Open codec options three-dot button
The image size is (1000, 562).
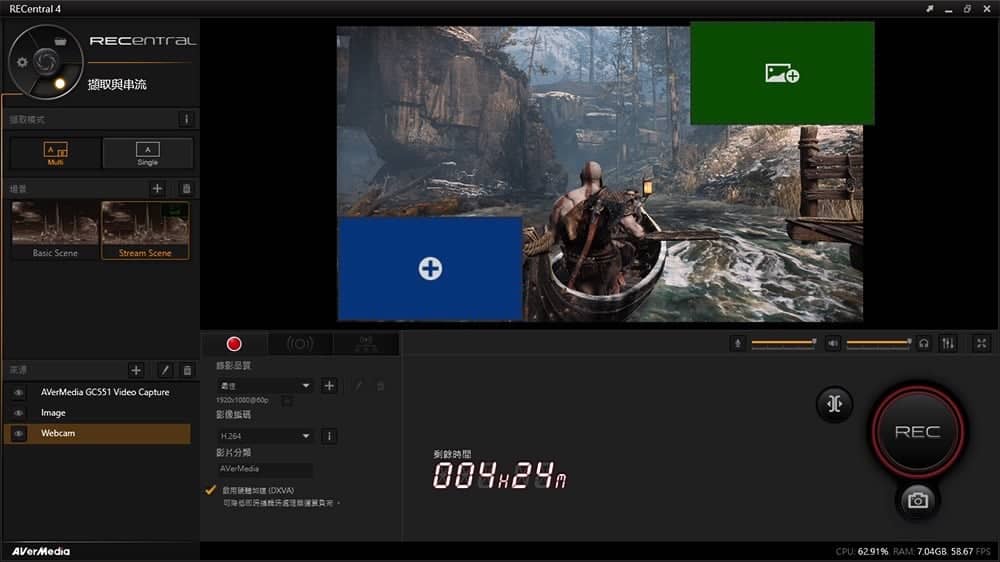329,436
